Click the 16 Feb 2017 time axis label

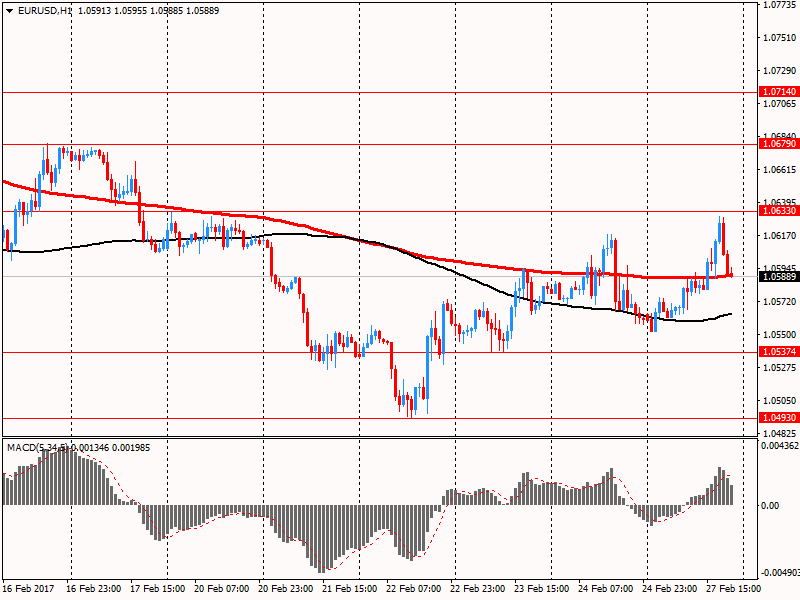point(29,589)
